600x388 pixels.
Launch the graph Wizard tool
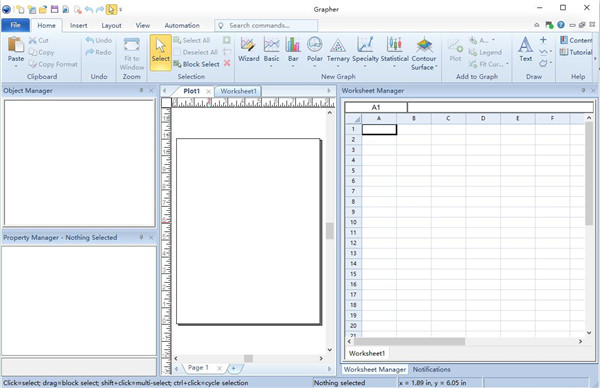pos(248,49)
